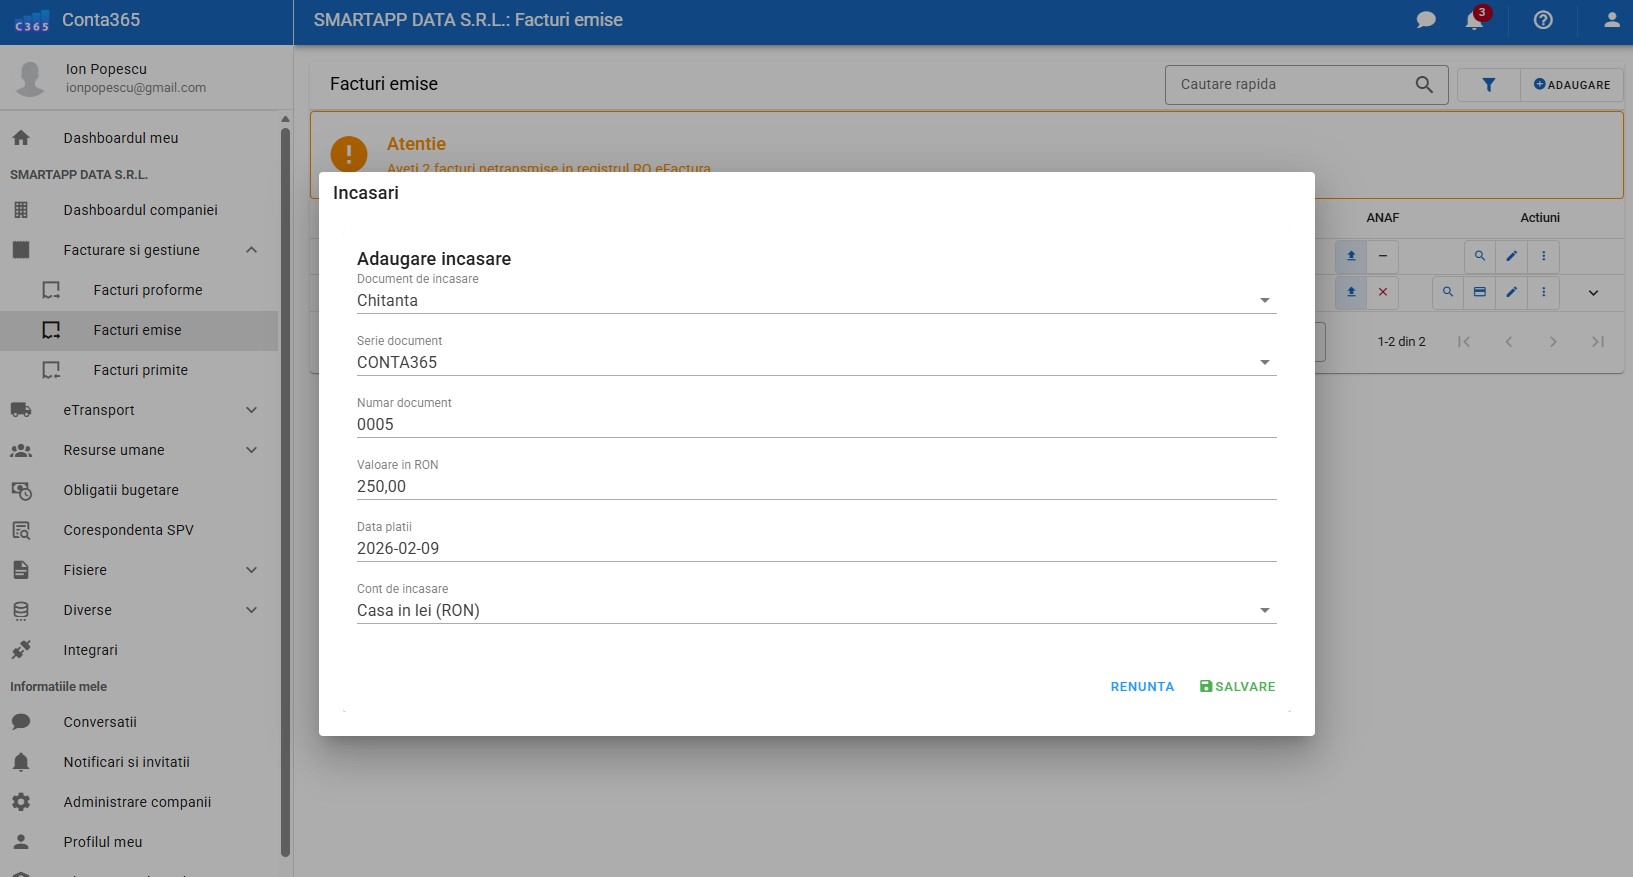Open notifications bell with badge
Image resolution: width=1633 pixels, height=877 pixels.
click(x=1475, y=20)
